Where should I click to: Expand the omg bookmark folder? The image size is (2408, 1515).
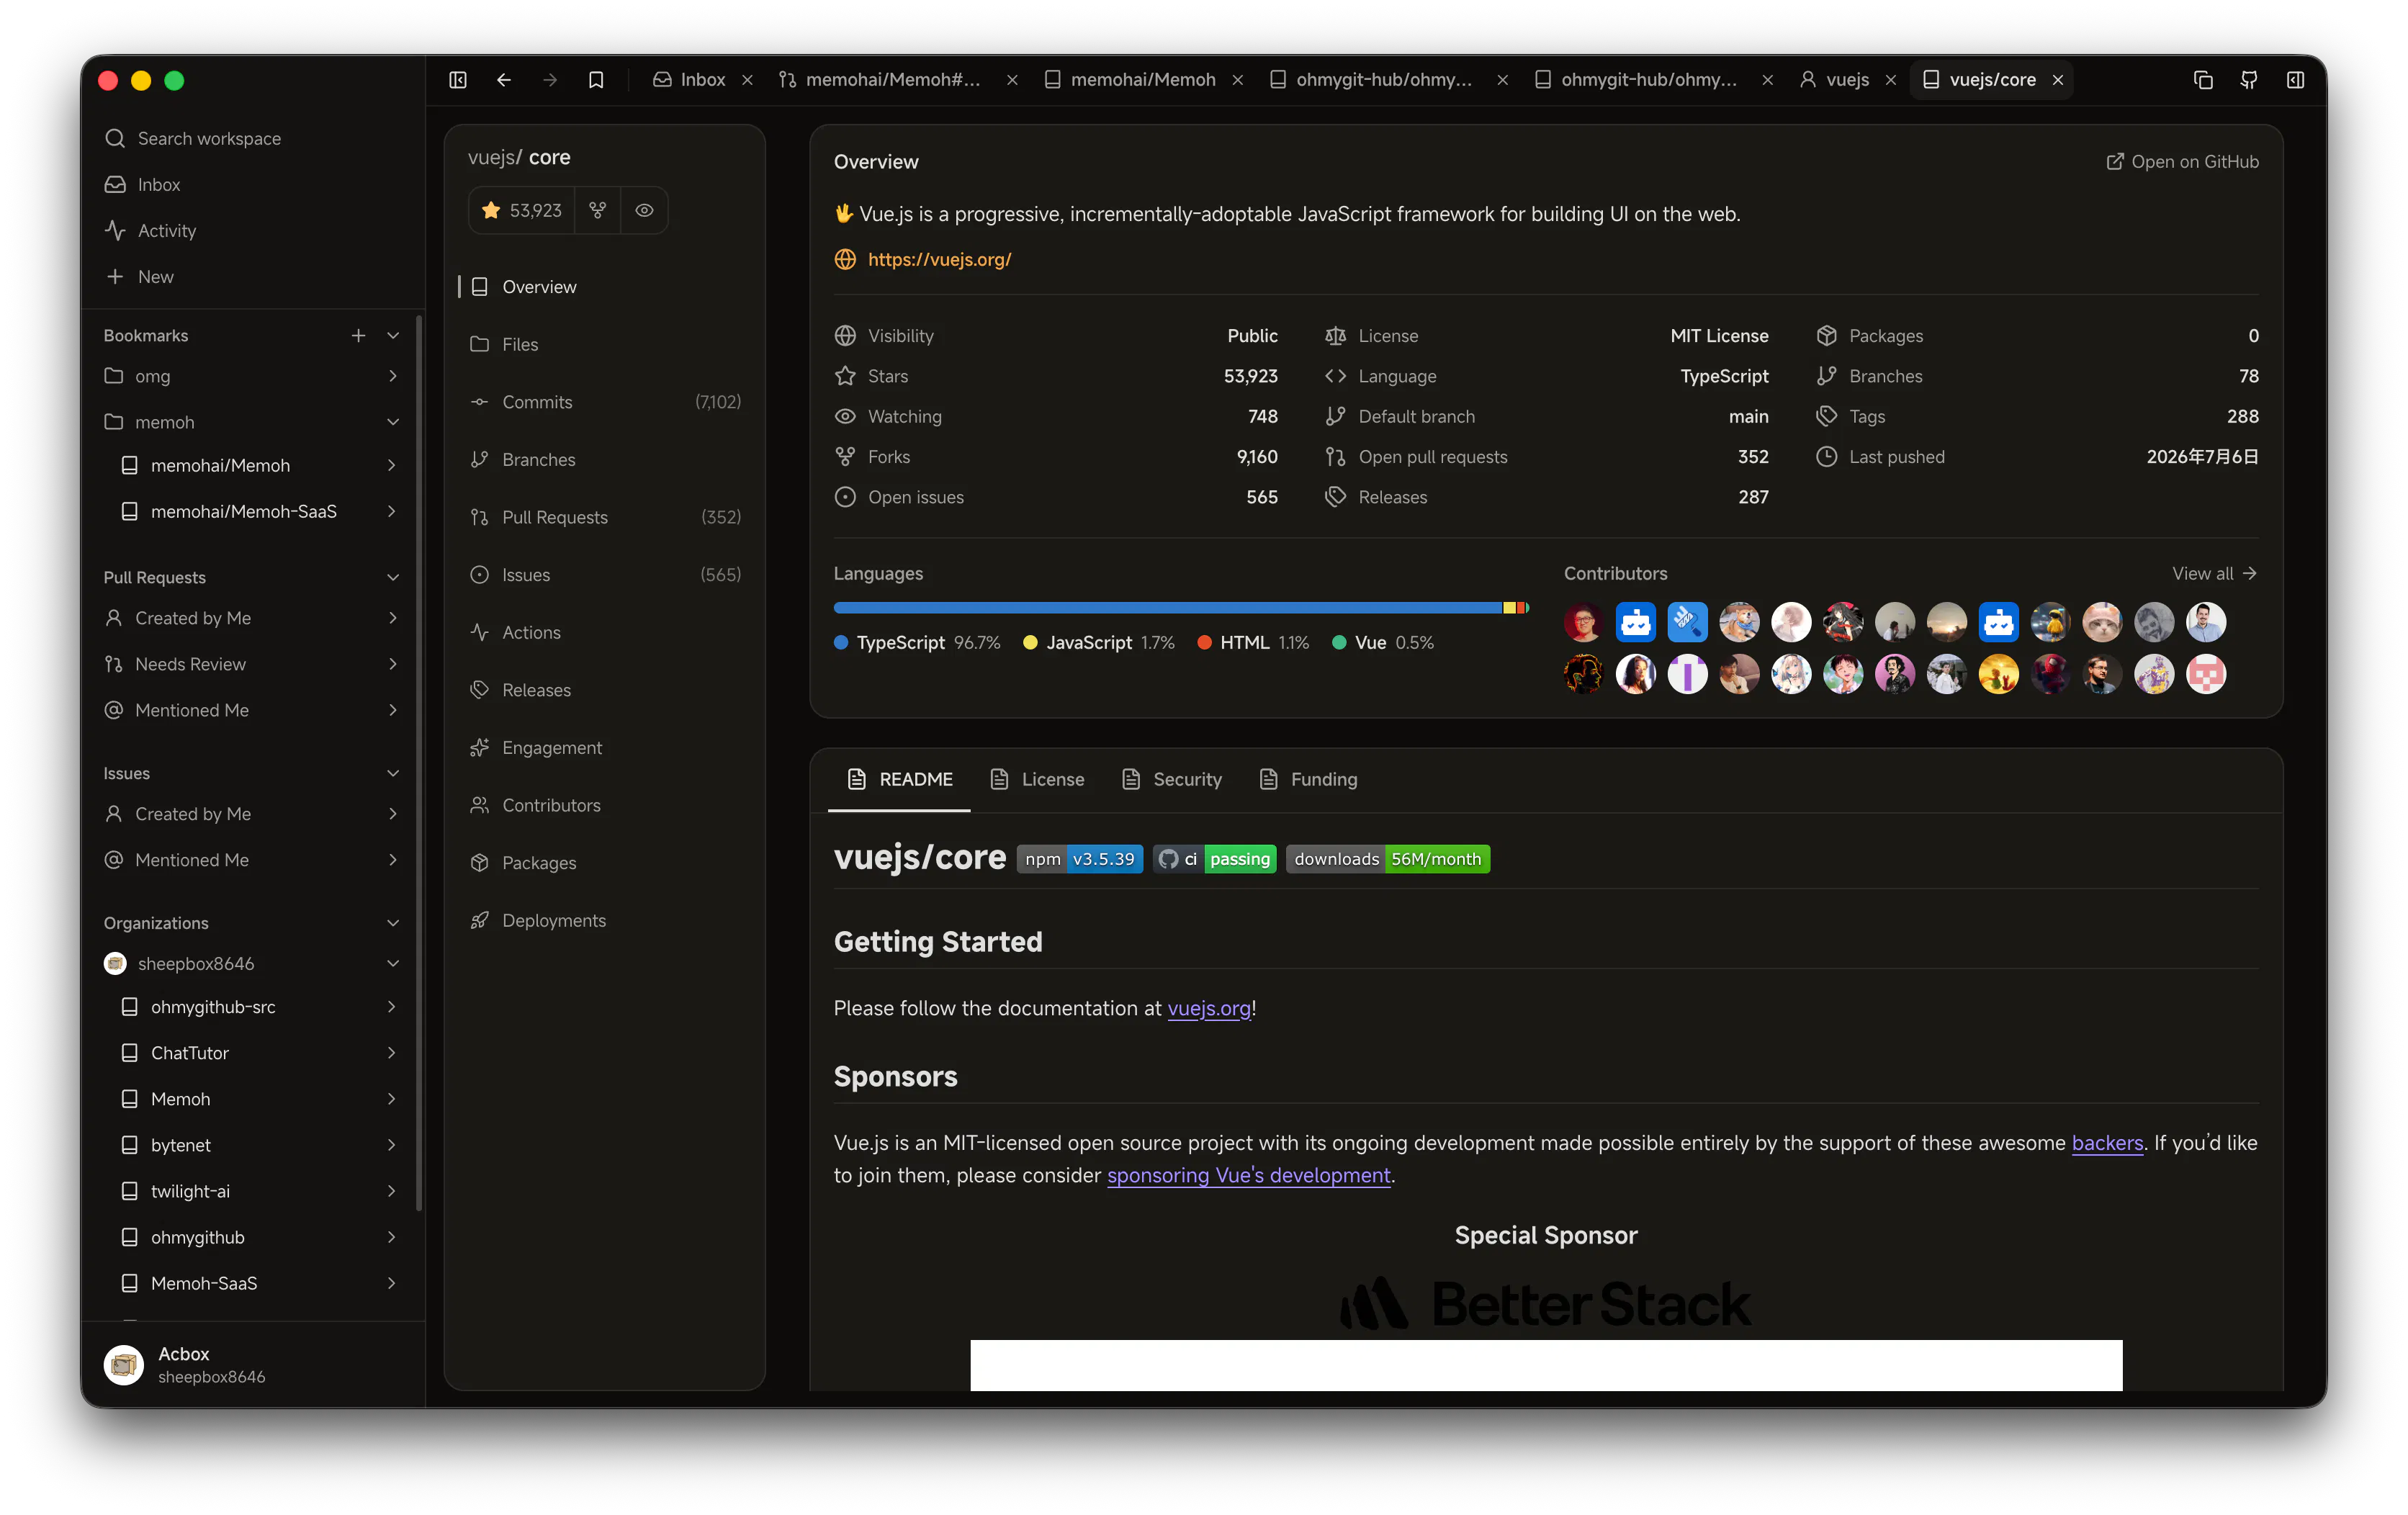coord(393,376)
